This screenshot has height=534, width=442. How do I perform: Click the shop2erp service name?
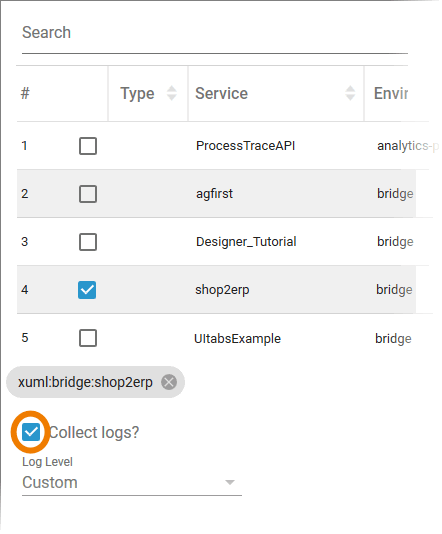click(x=222, y=290)
